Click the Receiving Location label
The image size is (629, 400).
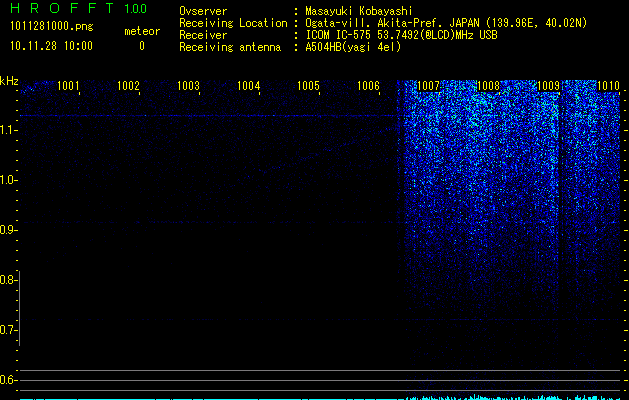click(233, 23)
